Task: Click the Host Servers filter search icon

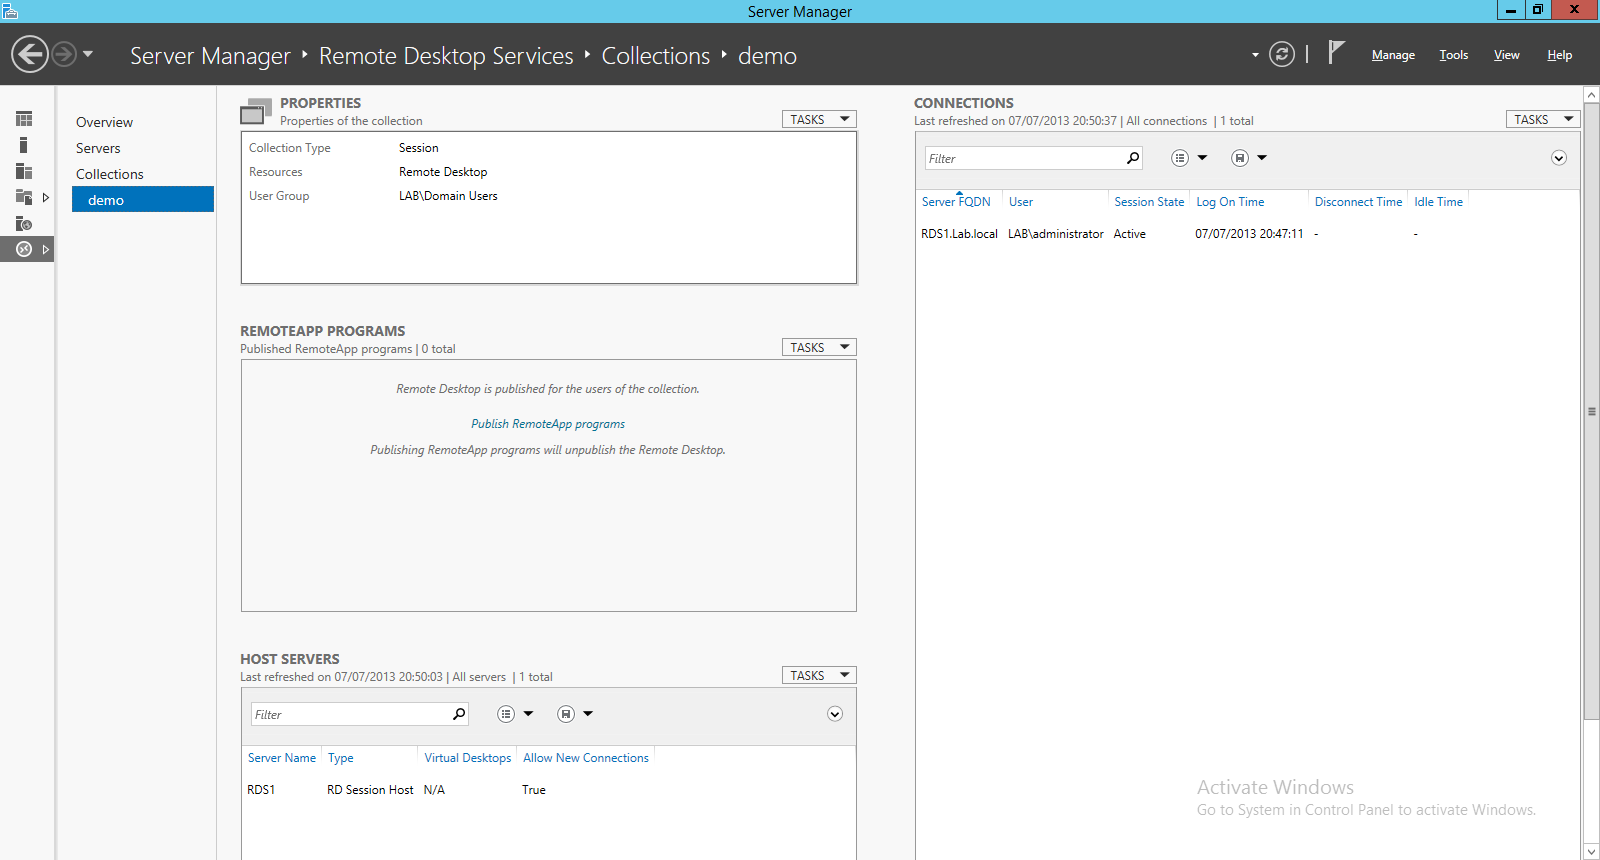Action: point(459,714)
